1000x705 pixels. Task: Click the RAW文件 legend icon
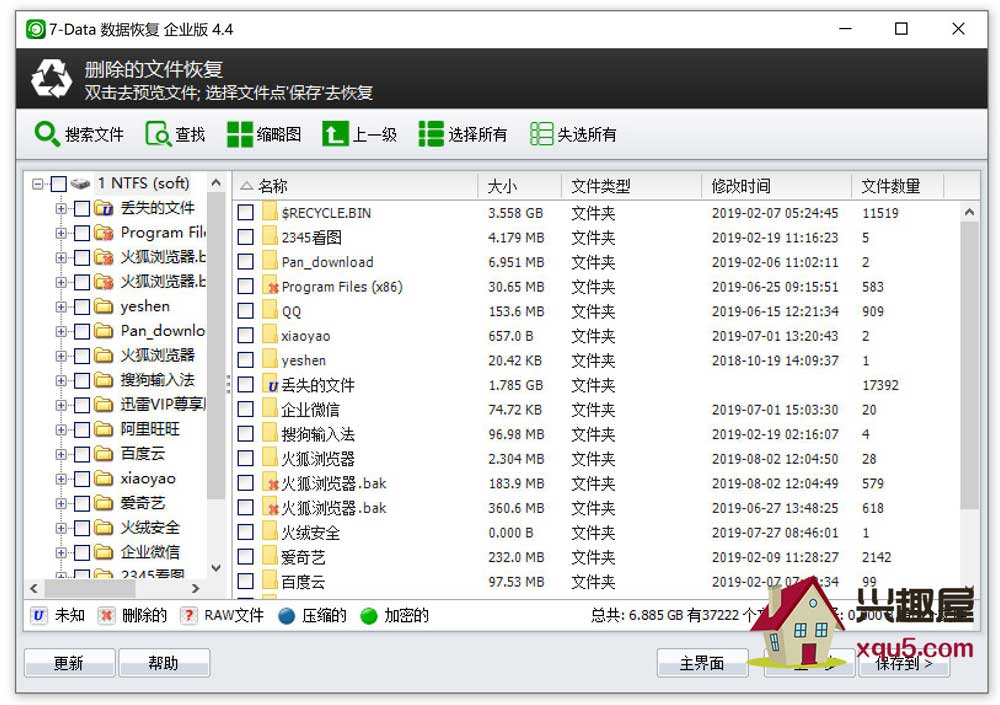pos(188,616)
